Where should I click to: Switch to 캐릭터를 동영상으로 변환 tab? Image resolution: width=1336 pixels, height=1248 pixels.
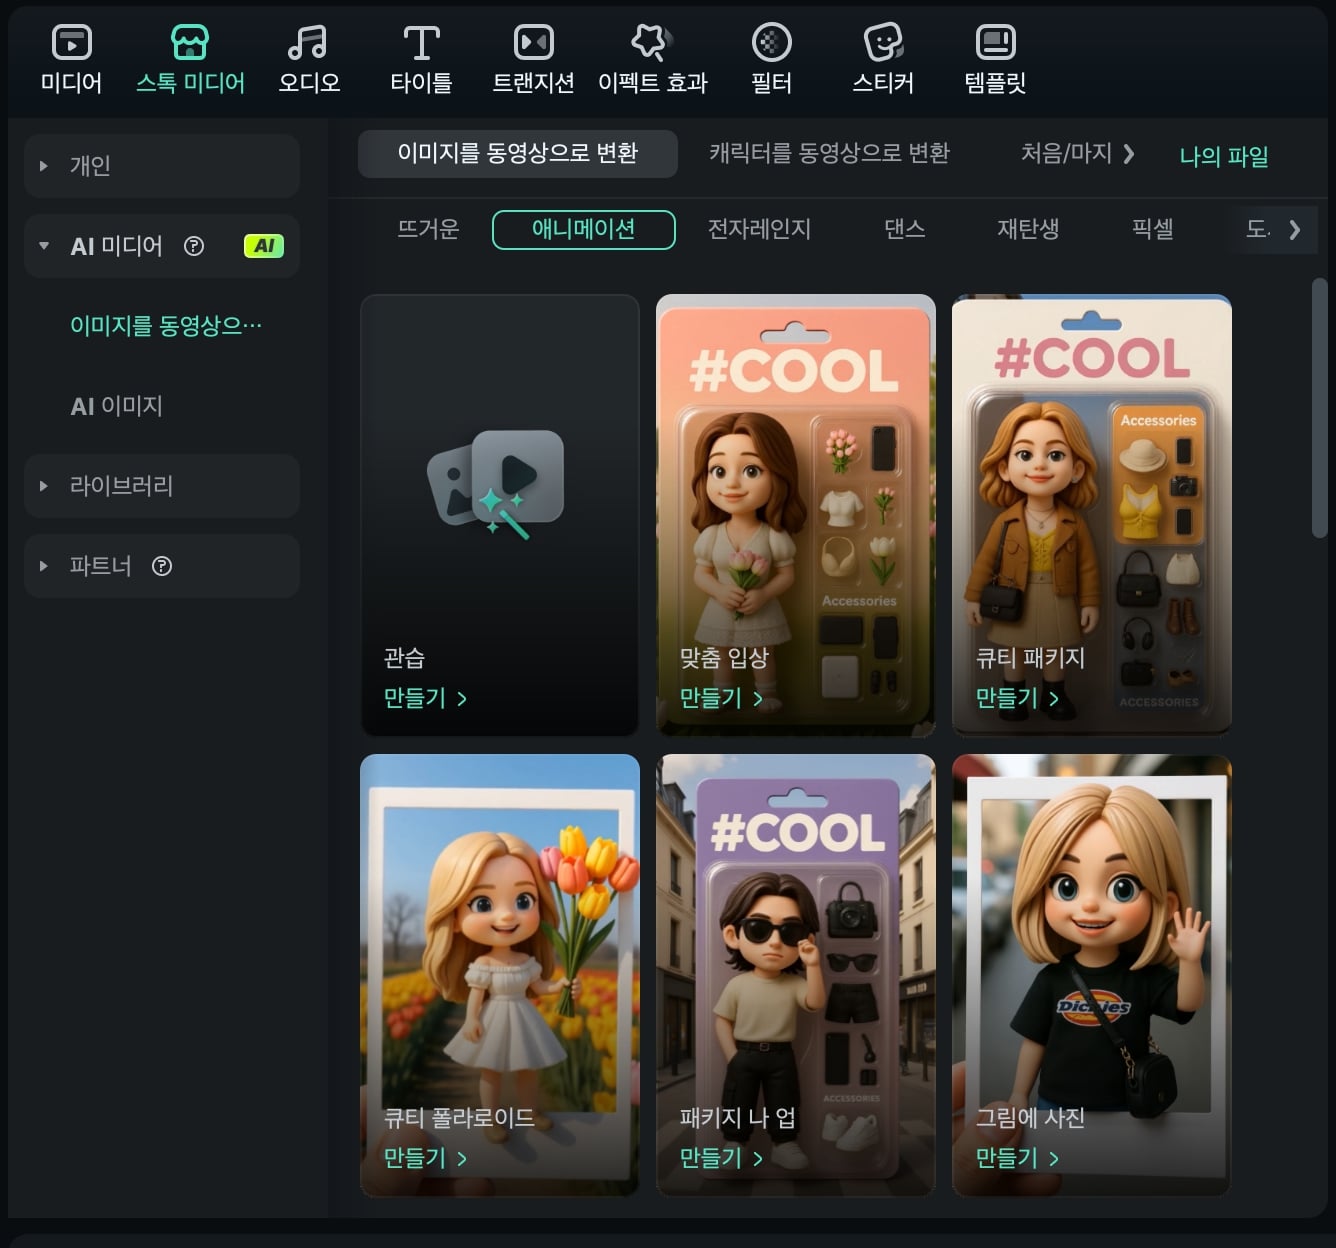coord(829,153)
